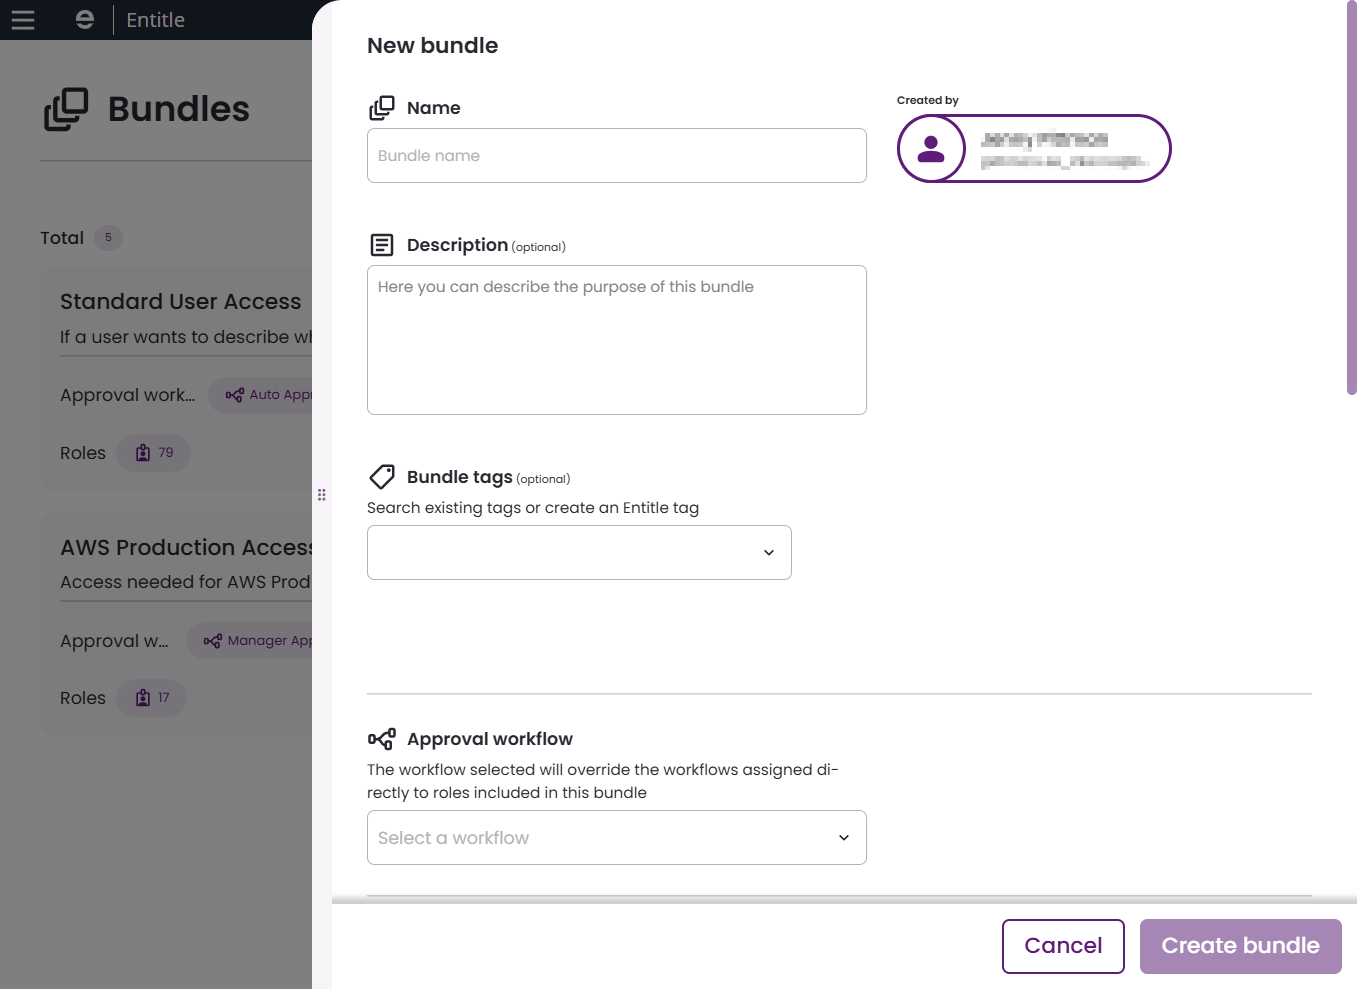Open the Select a workflow dropdown

616,837
